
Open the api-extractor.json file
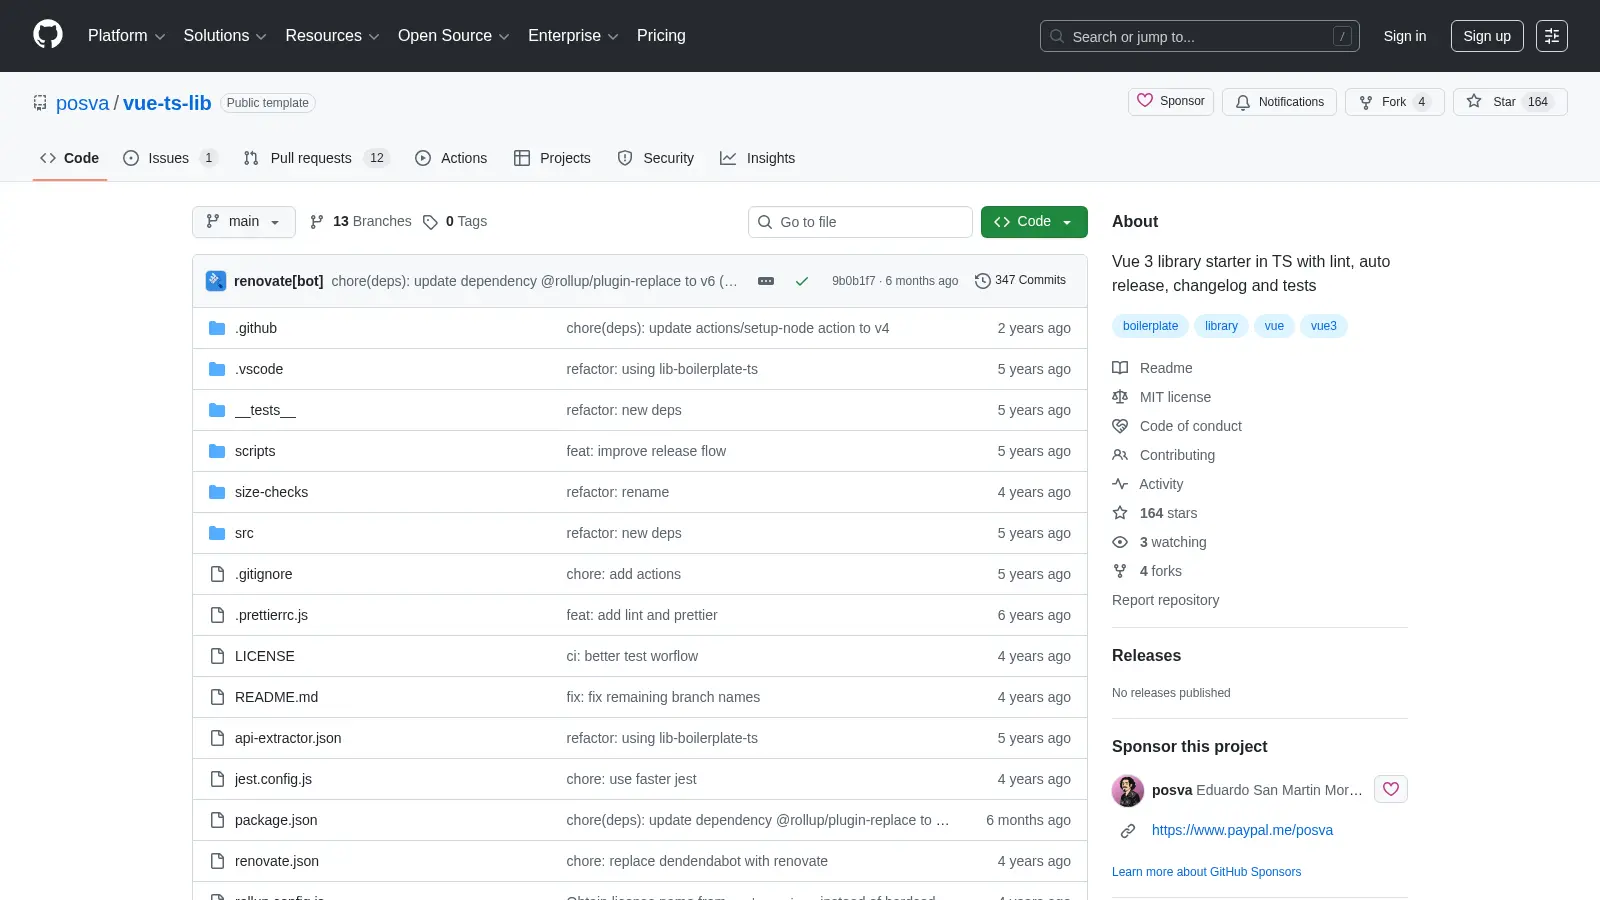[x=288, y=738]
